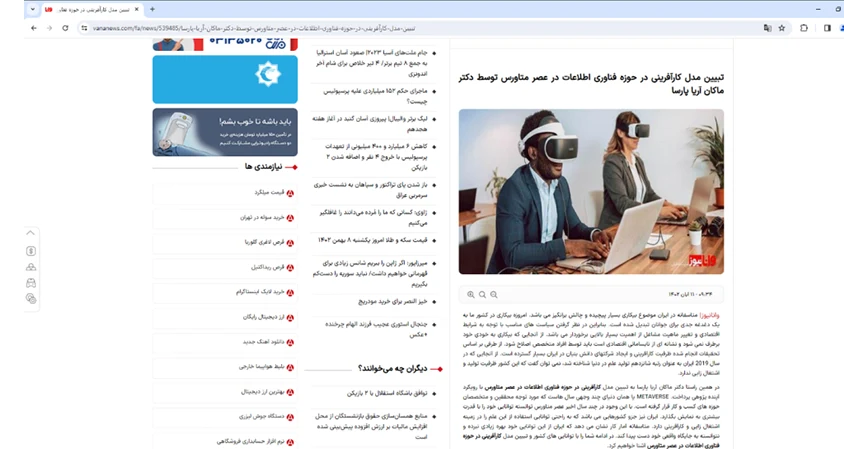This screenshot has width=844, height=449.
Task: Expand the tab search dropdown arrow
Action: click(x=11, y=9)
